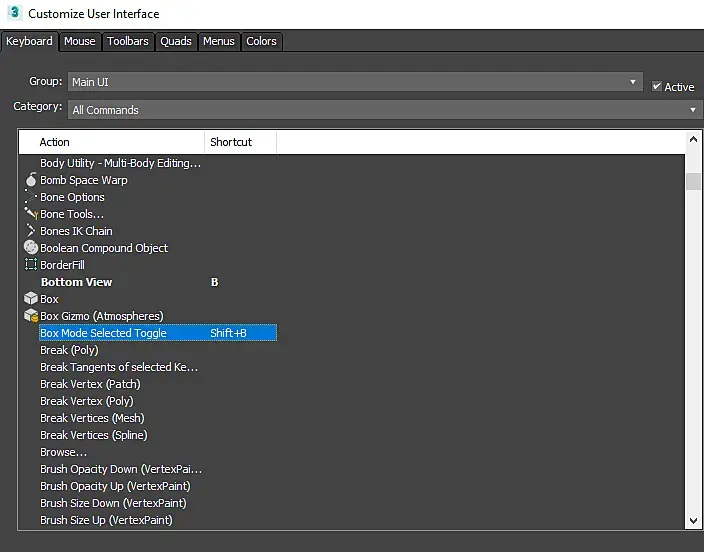Select the Colors tab
704x552 pixels.
(x=261, y=41)
